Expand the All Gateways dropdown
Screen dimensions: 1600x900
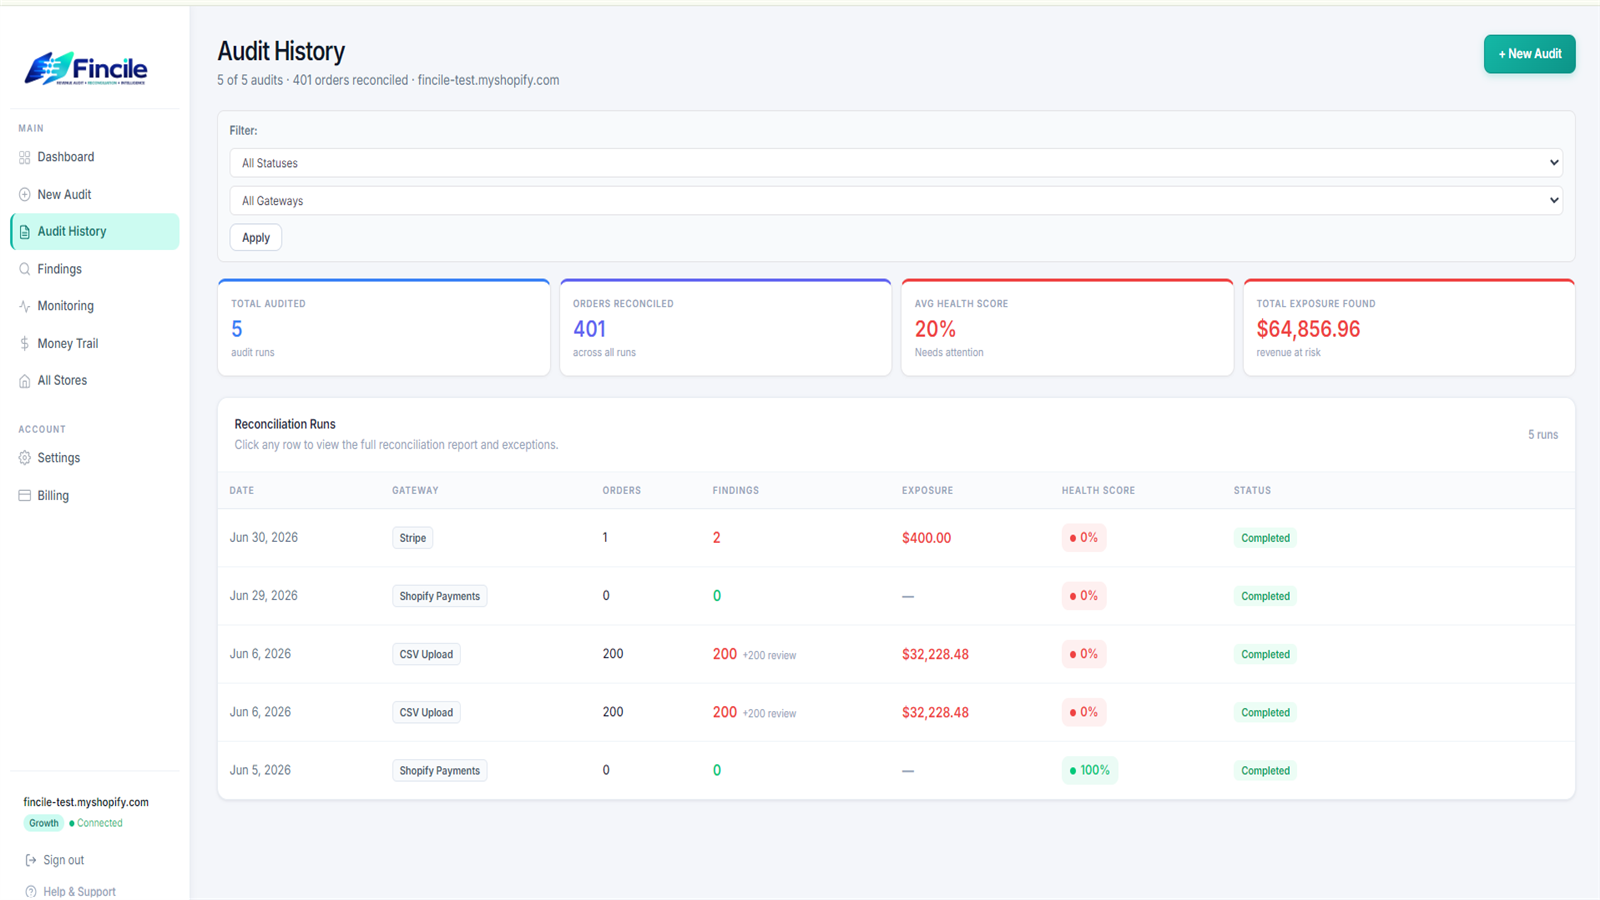pyautogui.click(x=896, y=201)
